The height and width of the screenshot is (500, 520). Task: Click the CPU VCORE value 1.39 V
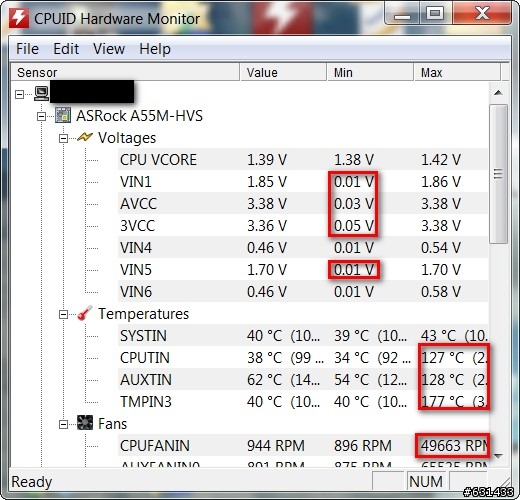pyautogui.click(x=267, y=160)
